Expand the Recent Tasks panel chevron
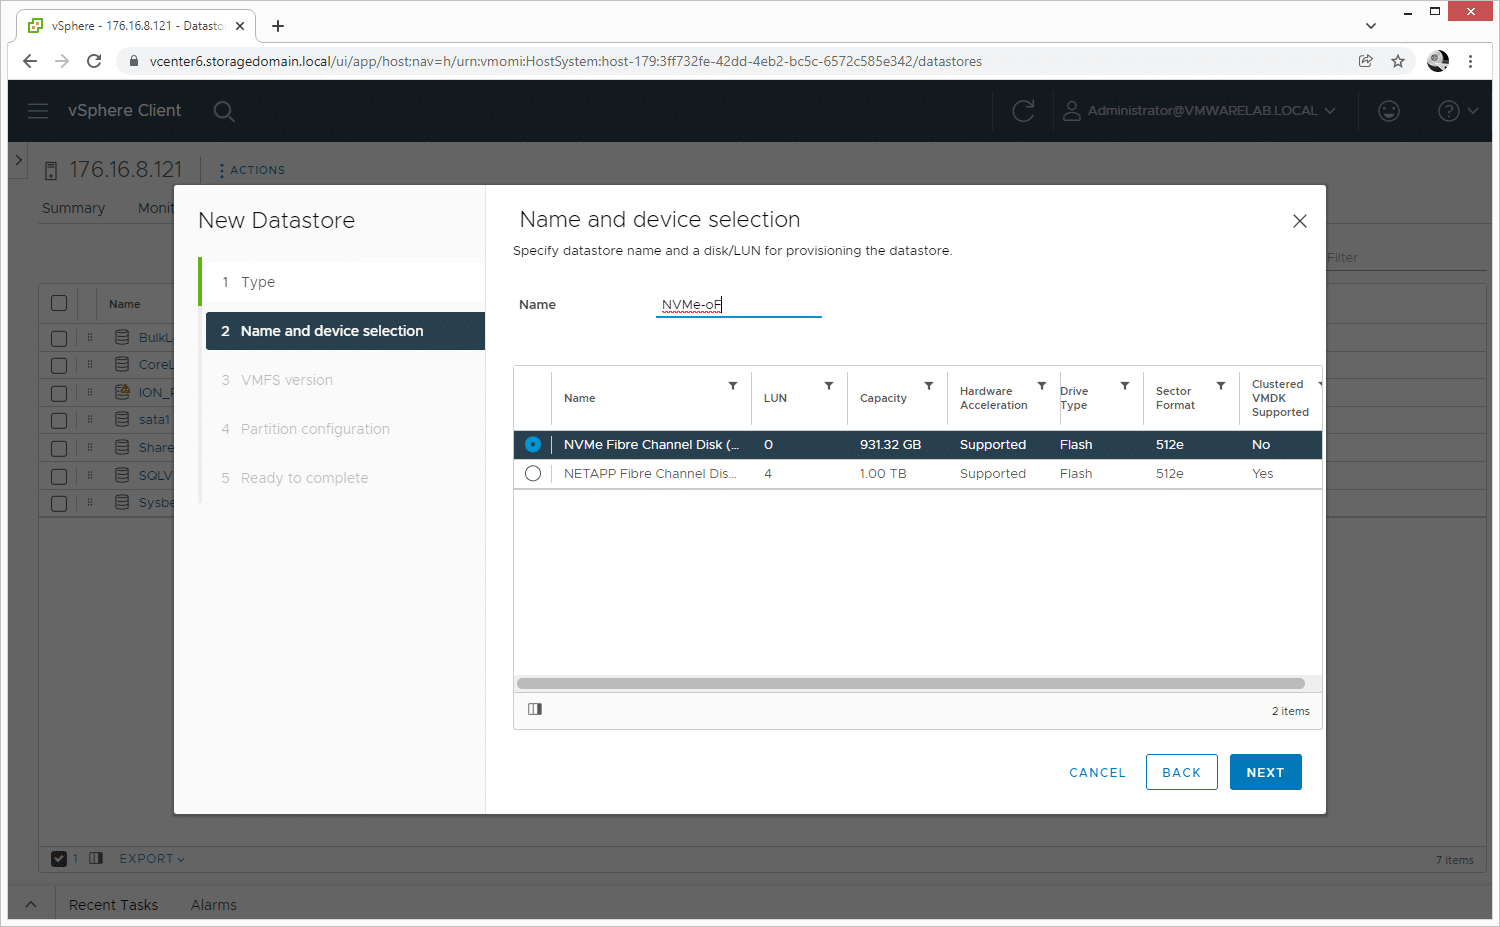1500x927 pixels. [x=31, y=905]
